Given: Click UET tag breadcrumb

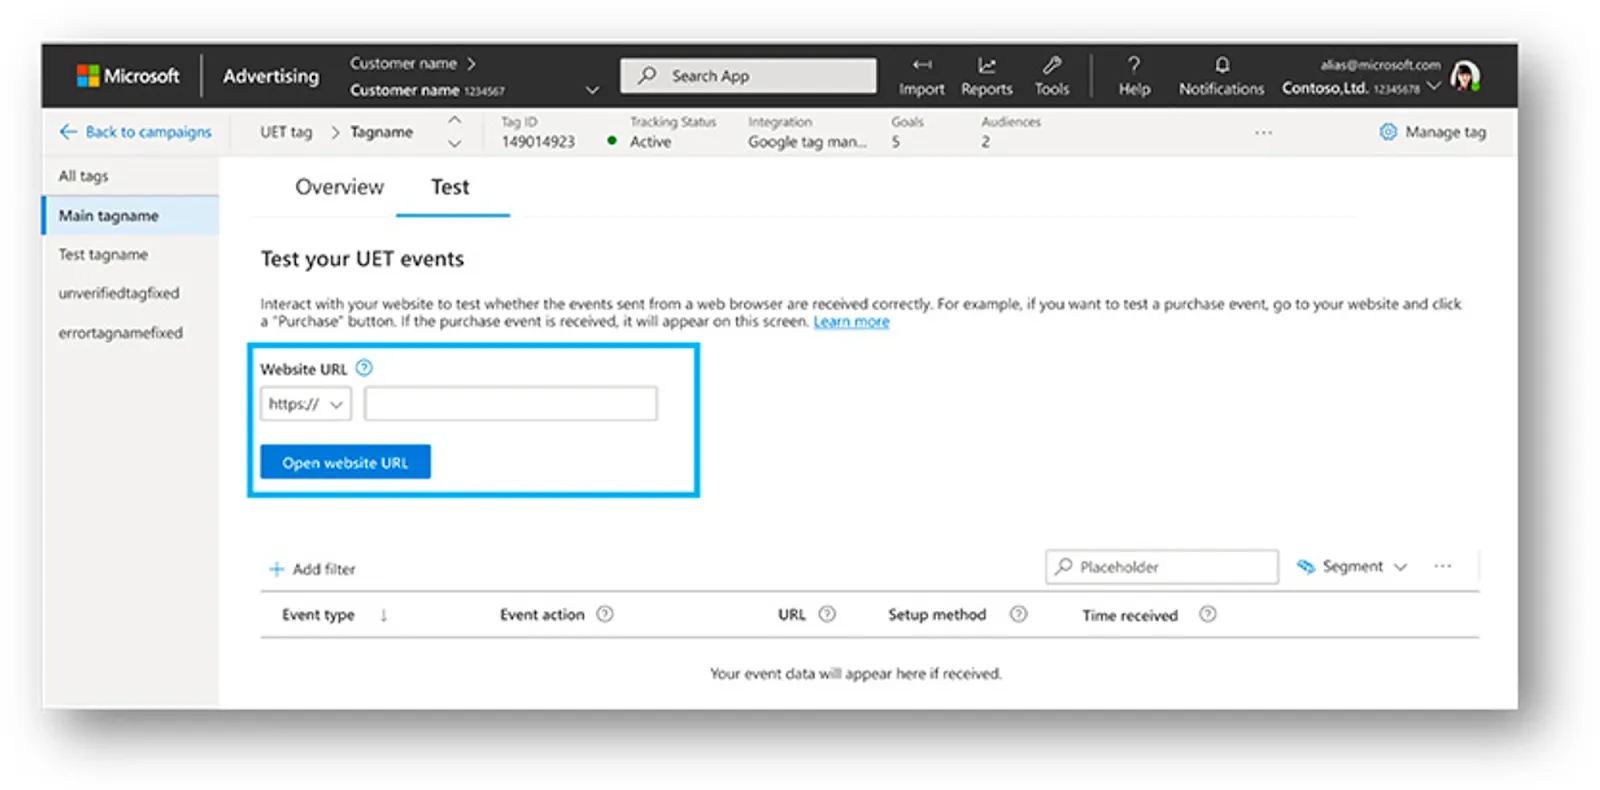Looking at the screenshot, I should [x=286, y=132].
